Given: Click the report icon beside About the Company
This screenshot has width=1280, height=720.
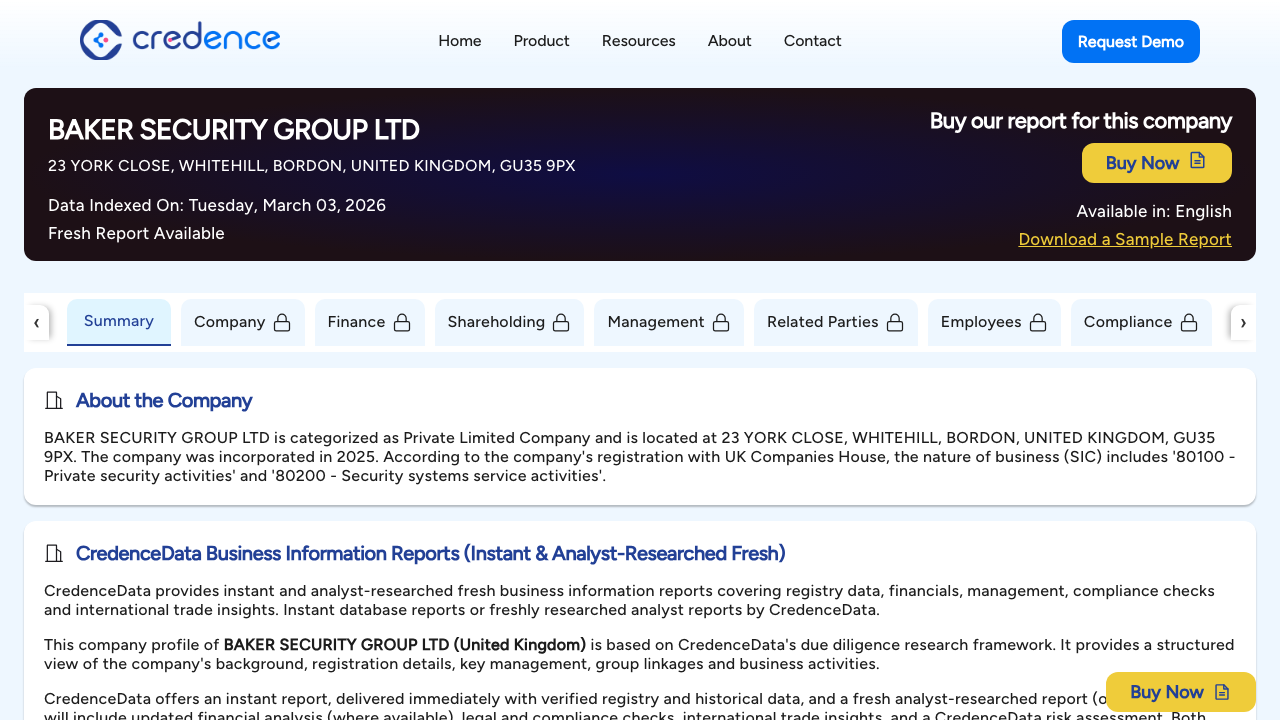Looking at the screenshot, I should [x=53, y=400].
